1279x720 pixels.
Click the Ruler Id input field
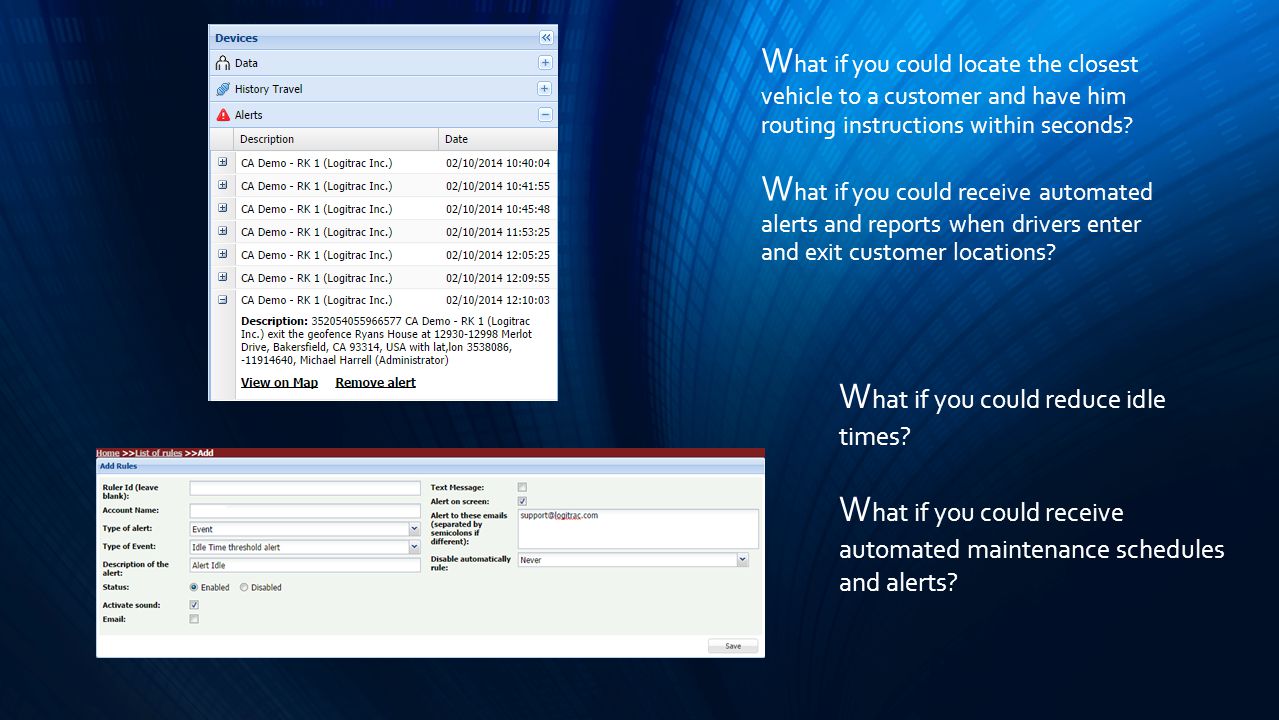pos(305,488)
